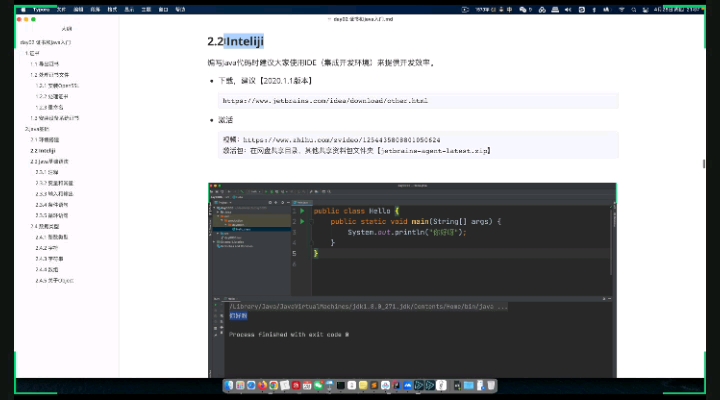Jump to outline section 2.4.1
Screen dimensions: 720x400
52,237
